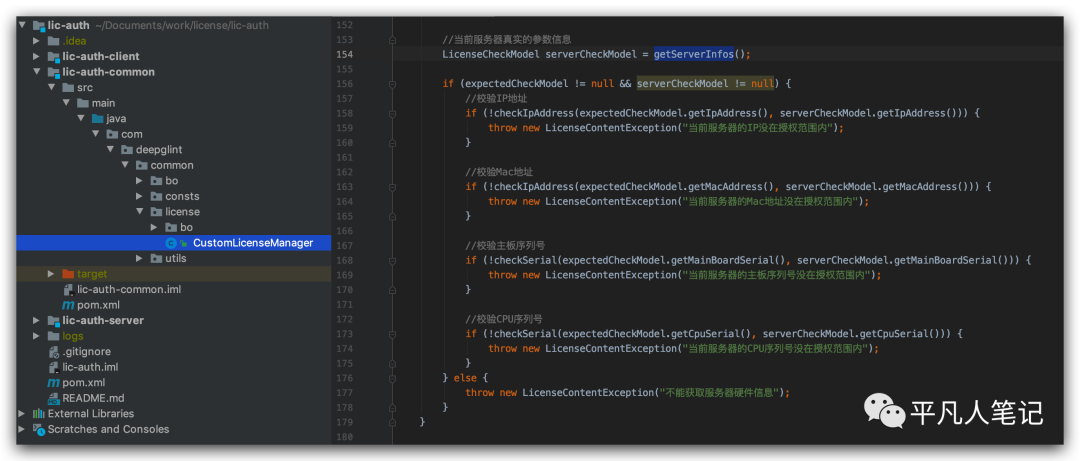Expand the target folder arrow
Screen dimensions: 1080x461
[51, 274]
